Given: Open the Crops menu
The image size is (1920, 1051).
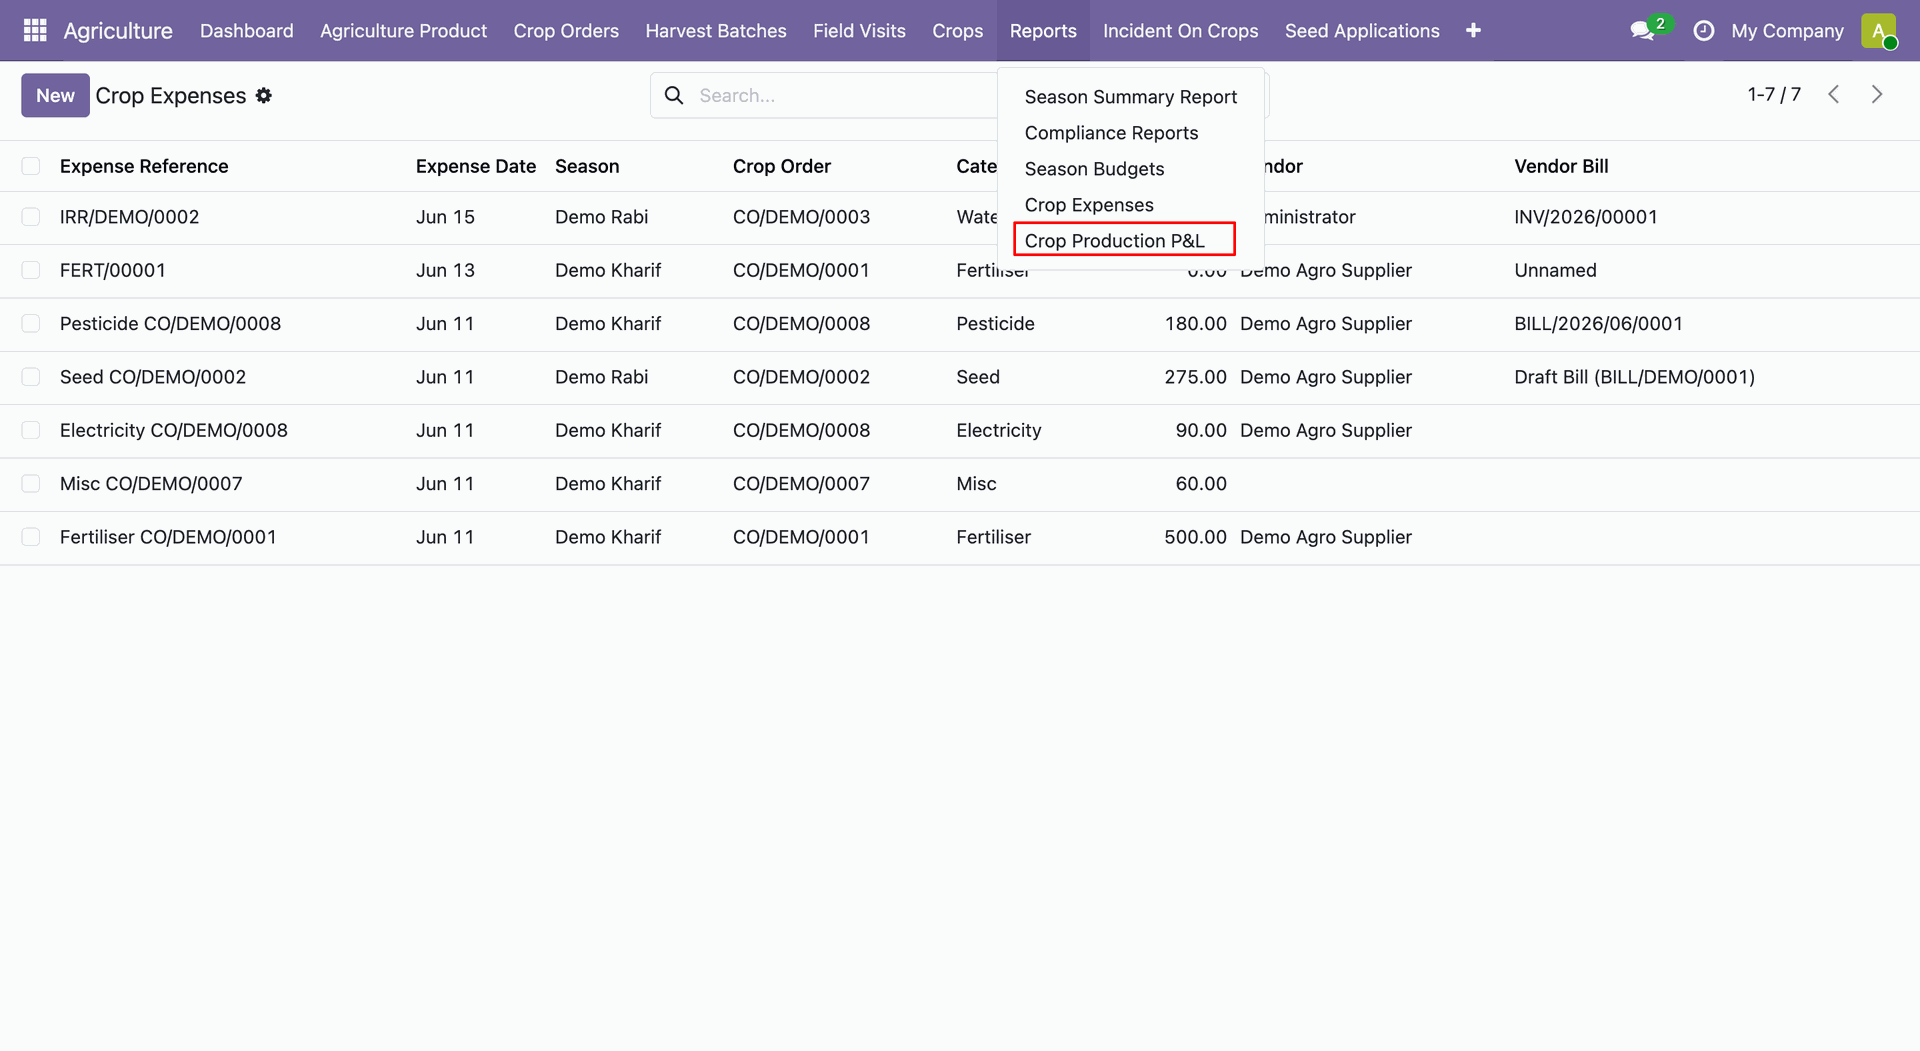Looking at the screenshot, I should [x=958, y=31].
